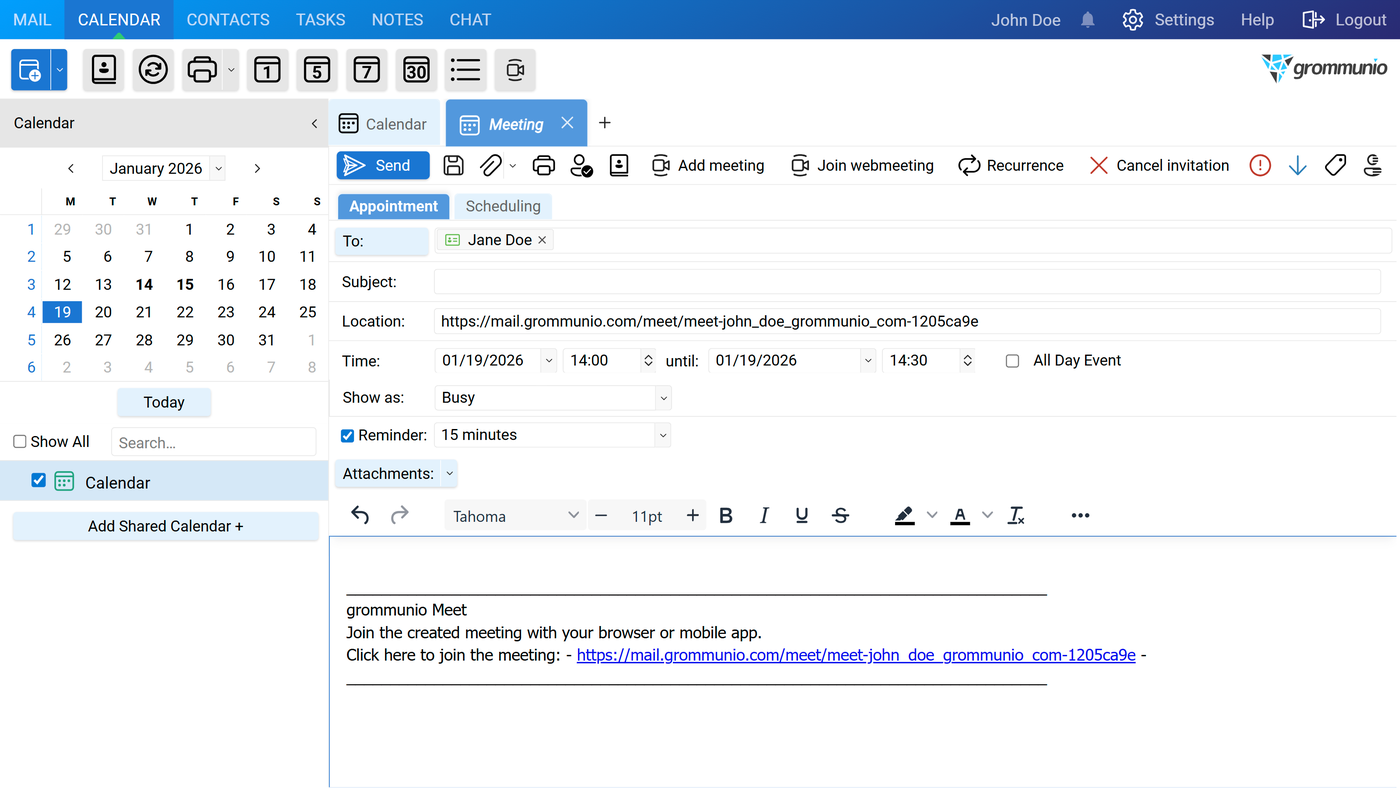This screenshot has width=1400, height=788.
Task: Switch to the Scheduling tab
Action: [x=503, y=206]
